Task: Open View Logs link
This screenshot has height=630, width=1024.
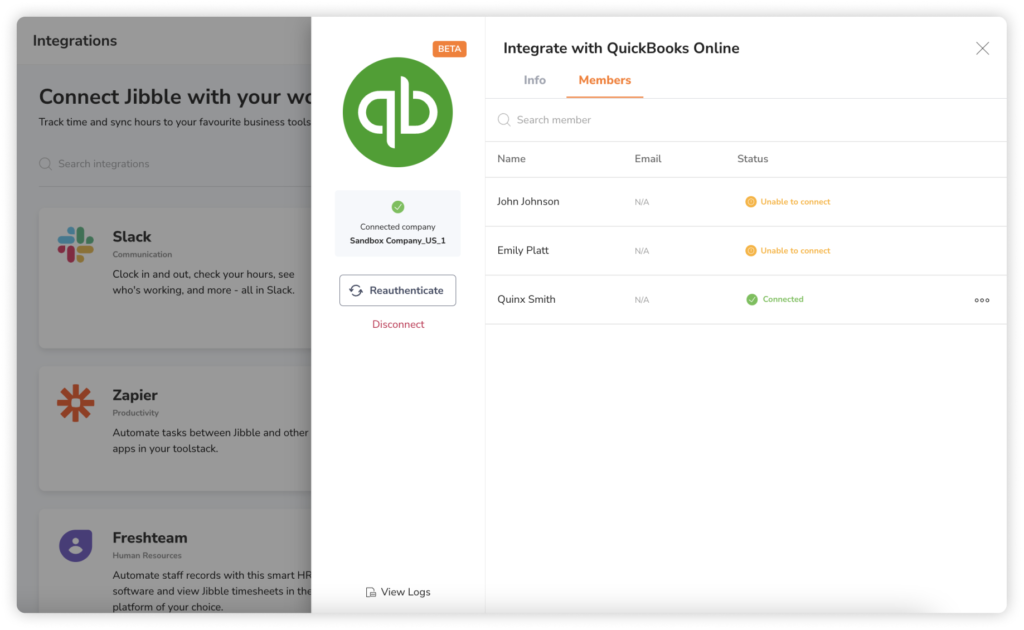Action: [x=398, y=592]
